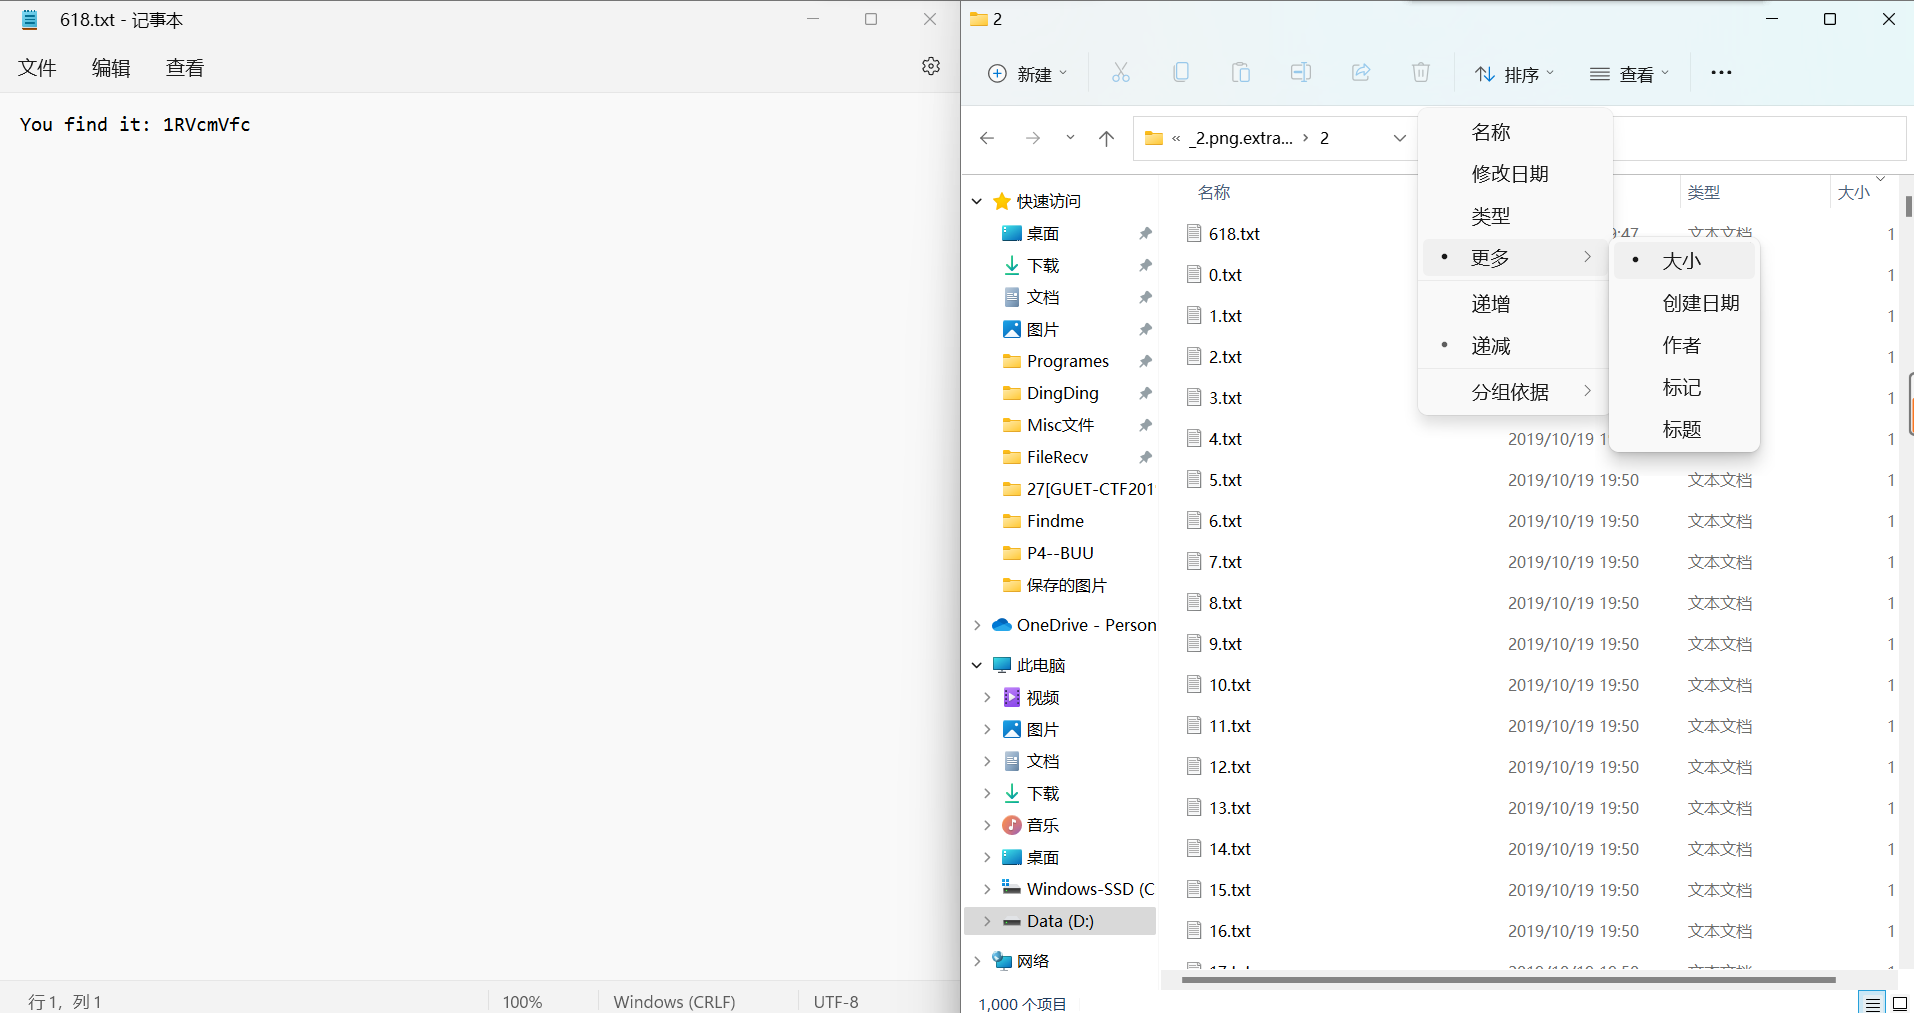The image size is (1914, 1013).
Task: Click the Share icon in Explorer toolbar
Action: pyautogui.click(x=1361, y=73)
